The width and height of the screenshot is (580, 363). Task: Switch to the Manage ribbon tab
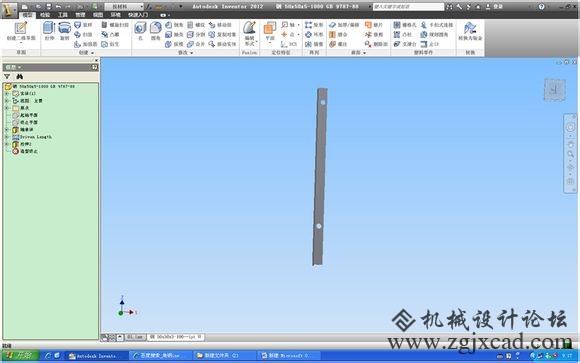pos(80,15)
